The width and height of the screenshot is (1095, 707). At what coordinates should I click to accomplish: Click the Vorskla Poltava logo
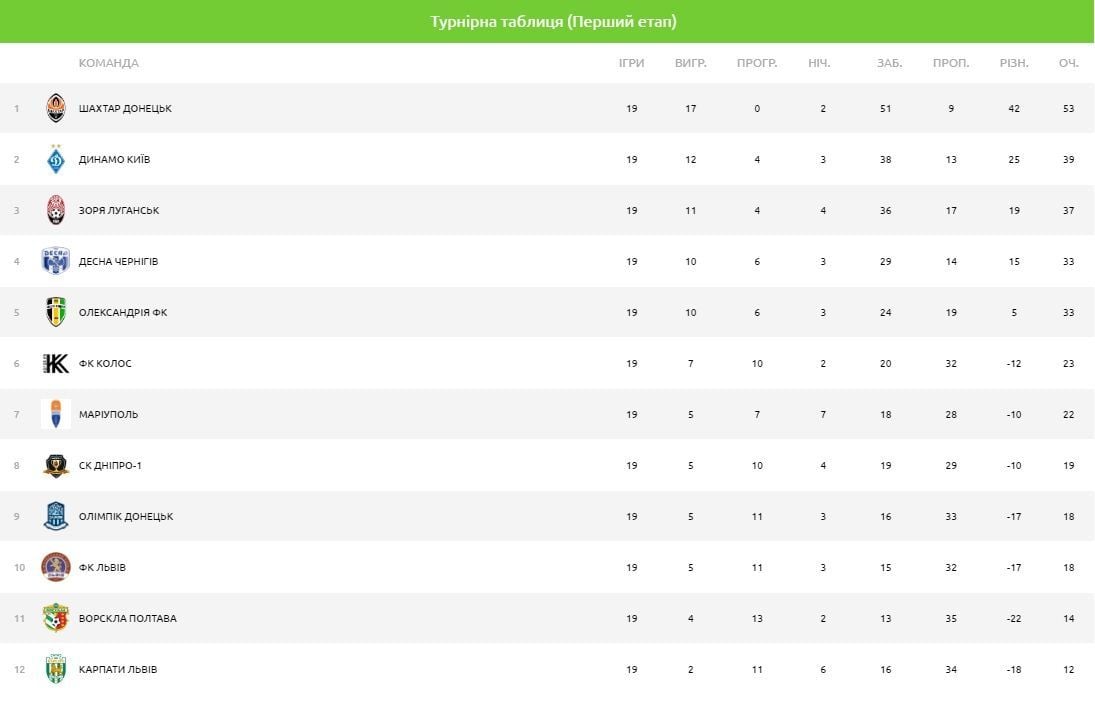click(56, 618)
